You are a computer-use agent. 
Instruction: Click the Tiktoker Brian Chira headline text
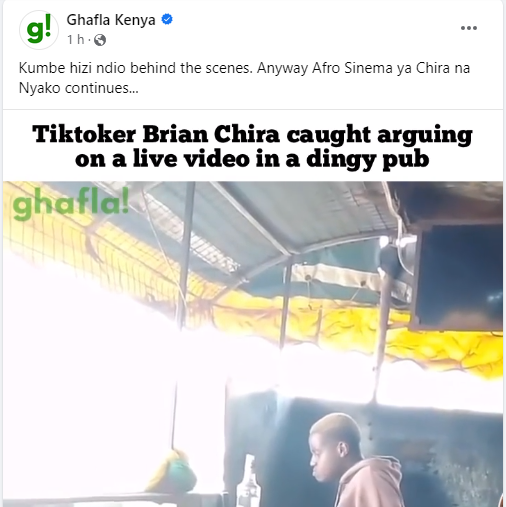(x=252, y=147)
